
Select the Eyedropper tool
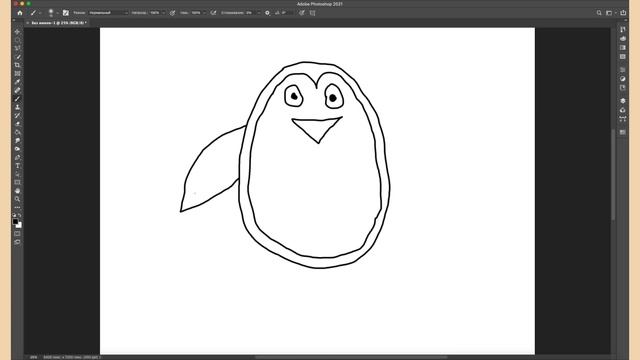[17, 82]
